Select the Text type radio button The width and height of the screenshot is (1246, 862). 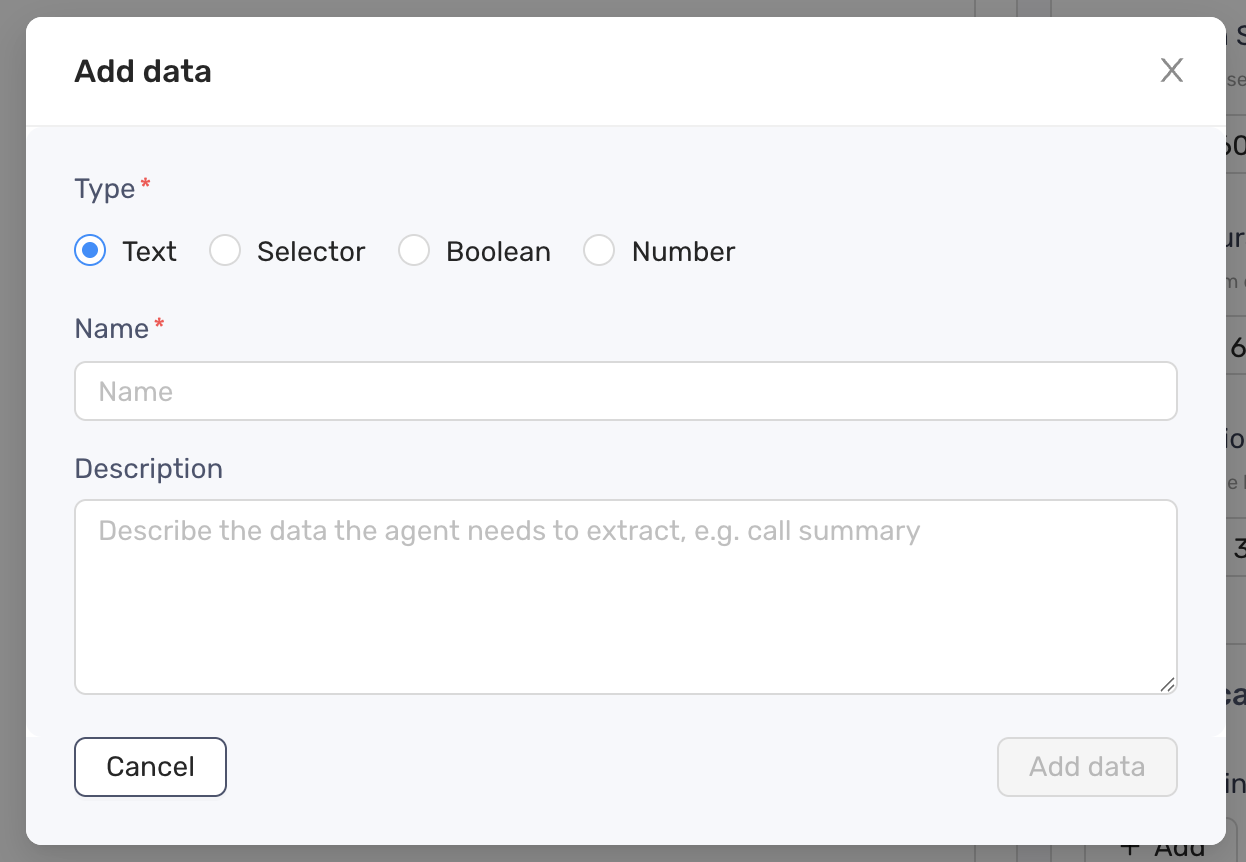coord(89,251)
